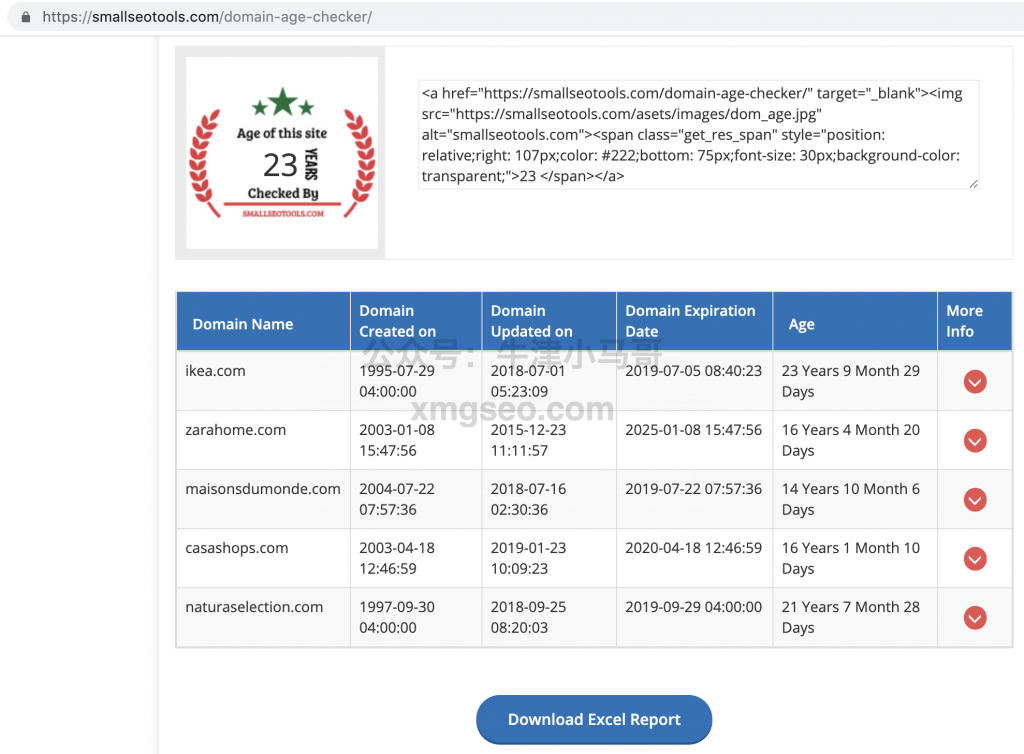Click age 14 Years 10 Month 6 Days
Screen dimensions: 1024x754
tap(850, 499)
